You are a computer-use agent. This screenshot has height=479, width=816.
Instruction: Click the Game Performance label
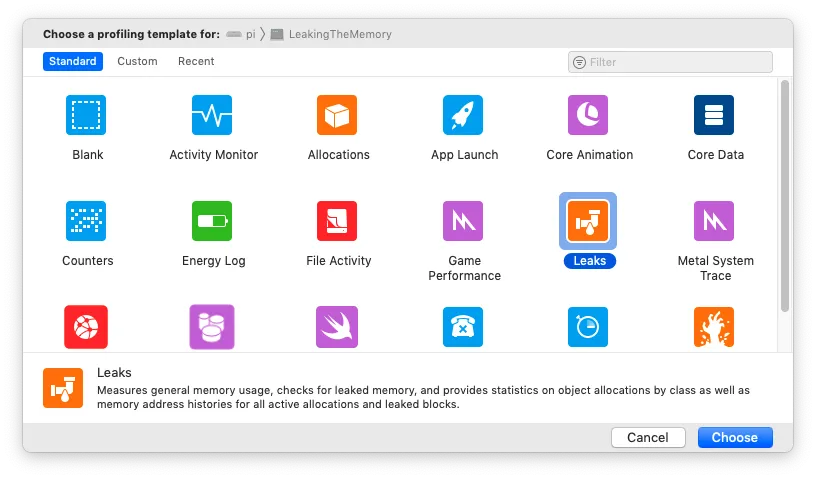click(465, 268)
